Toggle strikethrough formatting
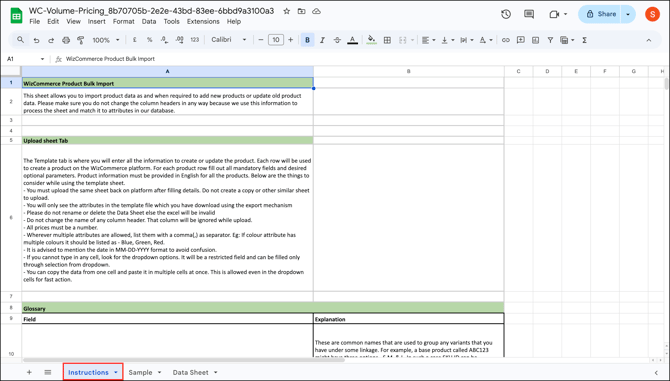This screenshot has width=670, height=381. 337,40
